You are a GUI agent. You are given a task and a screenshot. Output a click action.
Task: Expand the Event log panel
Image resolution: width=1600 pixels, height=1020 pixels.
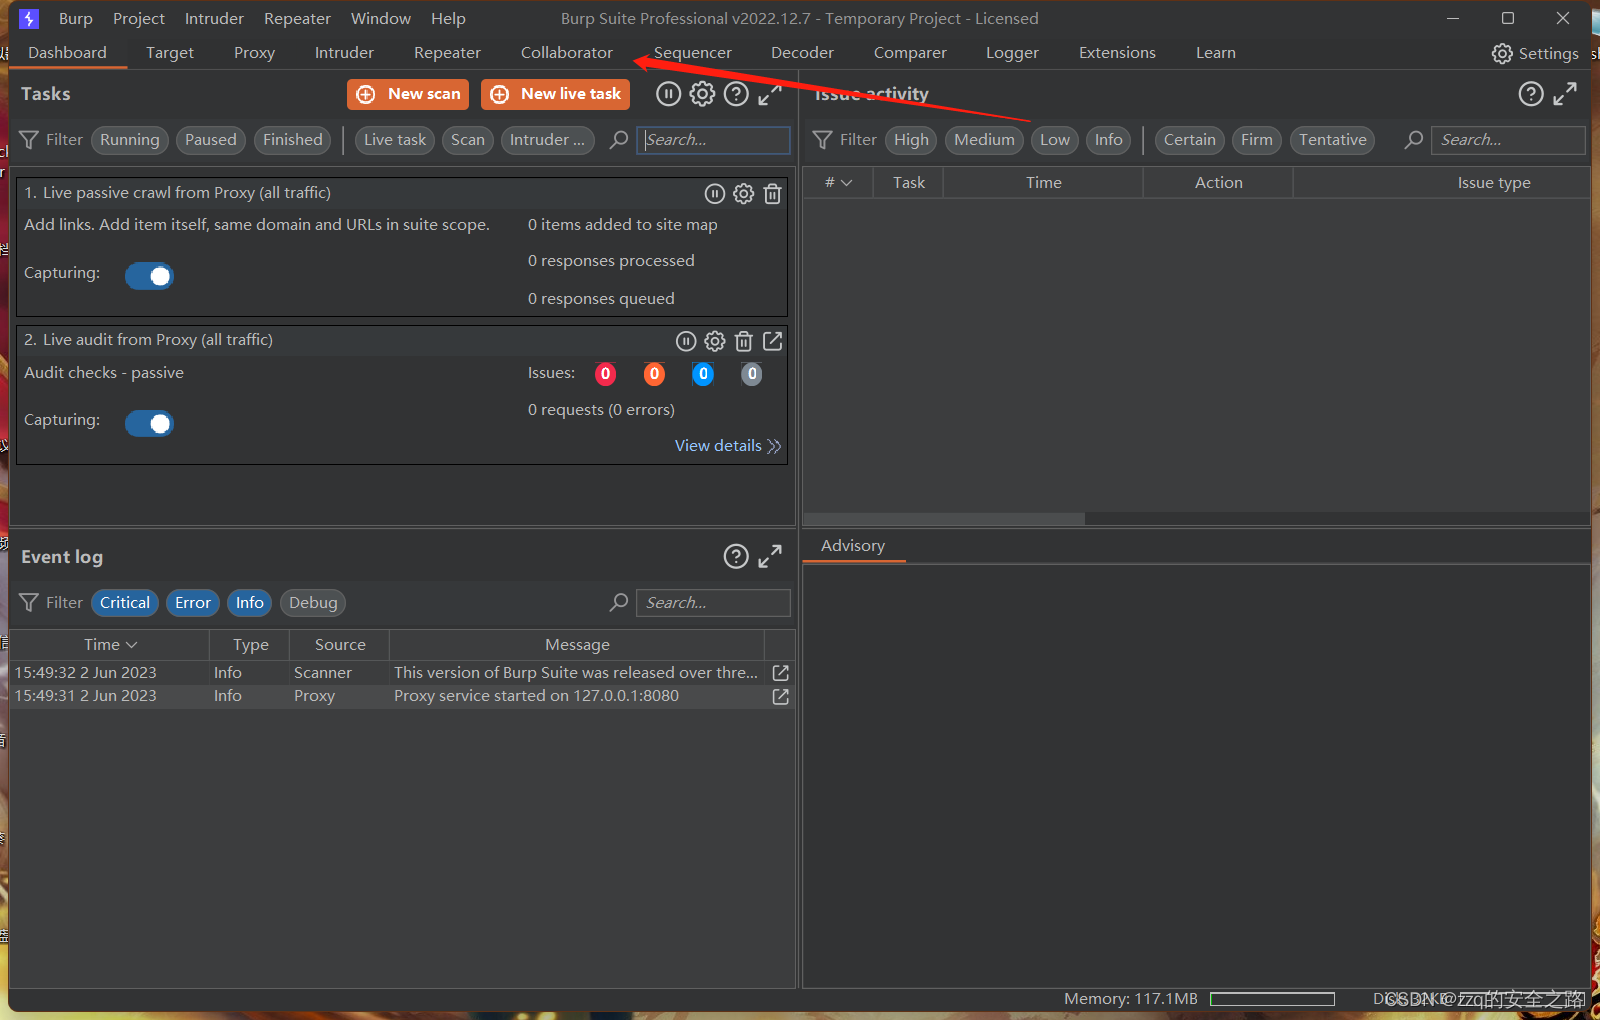coord(770,557)
